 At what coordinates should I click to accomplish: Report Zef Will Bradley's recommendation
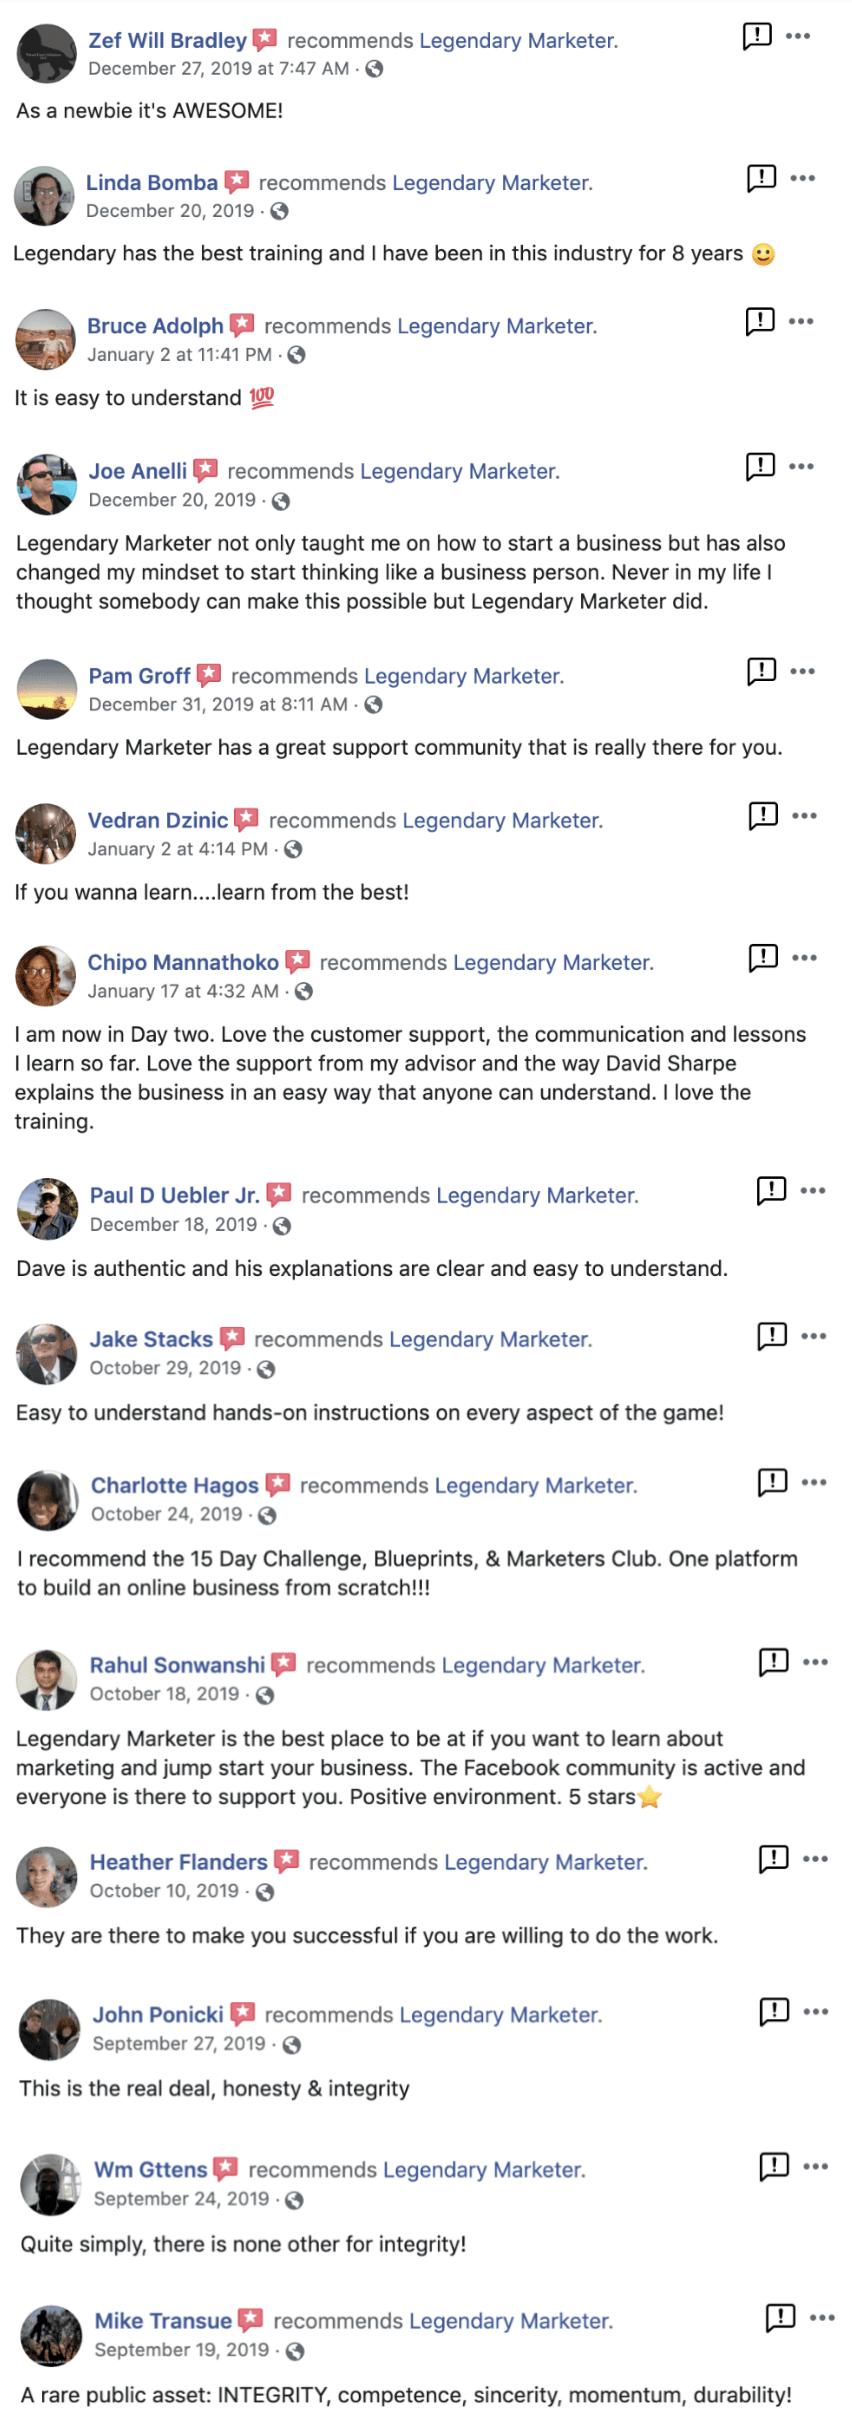tap(757, 36)
